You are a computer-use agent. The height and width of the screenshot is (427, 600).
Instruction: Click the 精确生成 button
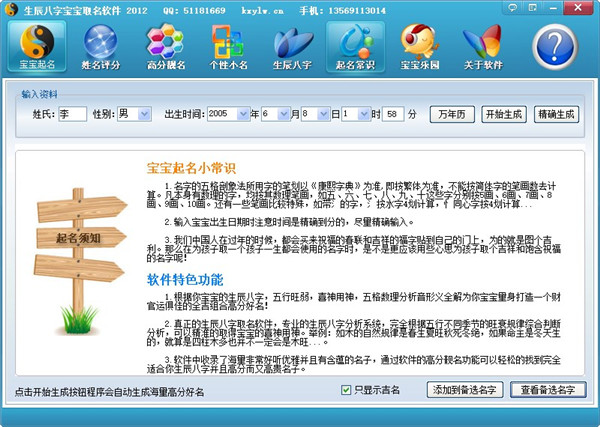coord(556,114)
